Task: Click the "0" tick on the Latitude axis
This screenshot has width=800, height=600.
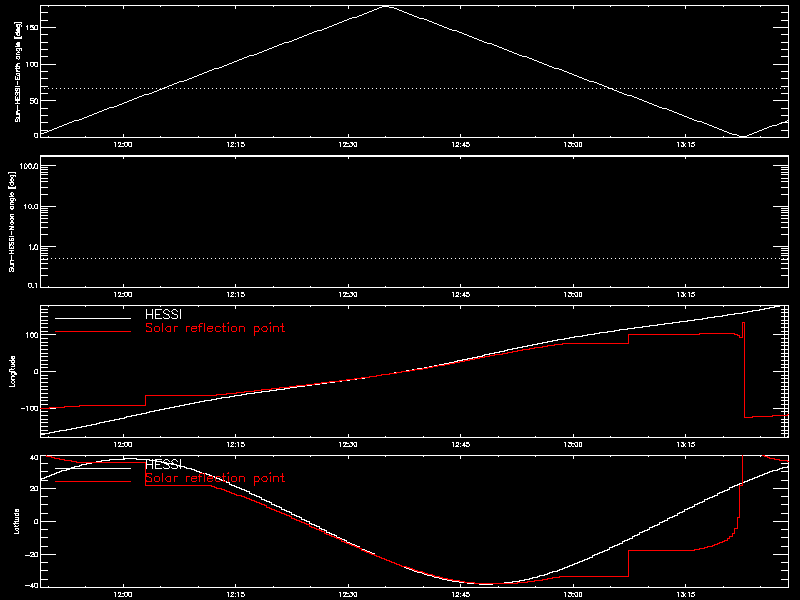Action: pyautogui.click(x=36, y=521)
